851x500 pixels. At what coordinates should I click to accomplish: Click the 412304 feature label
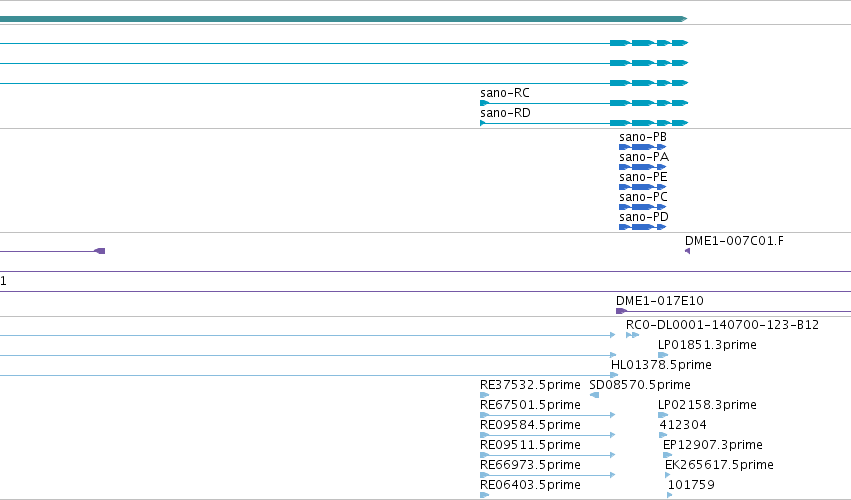point(683,425)
